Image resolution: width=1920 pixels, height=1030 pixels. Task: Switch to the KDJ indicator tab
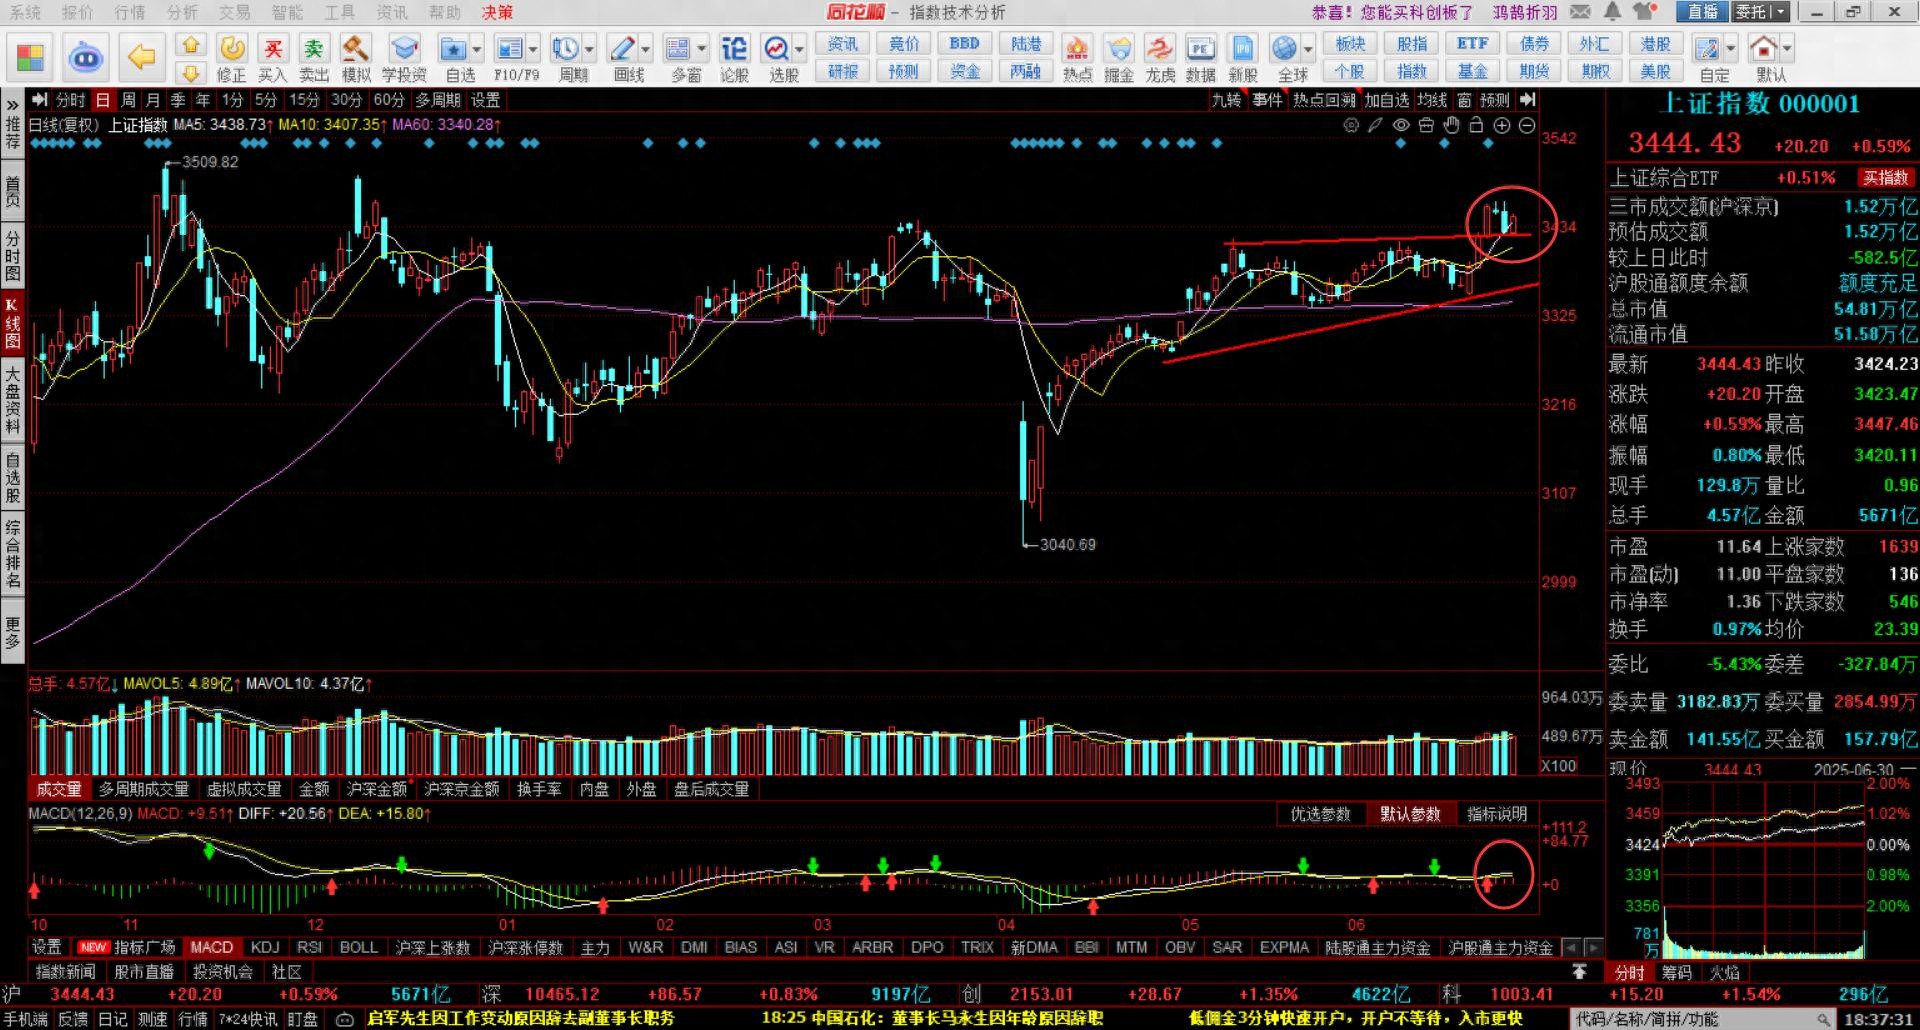click(x=265, y=947)
